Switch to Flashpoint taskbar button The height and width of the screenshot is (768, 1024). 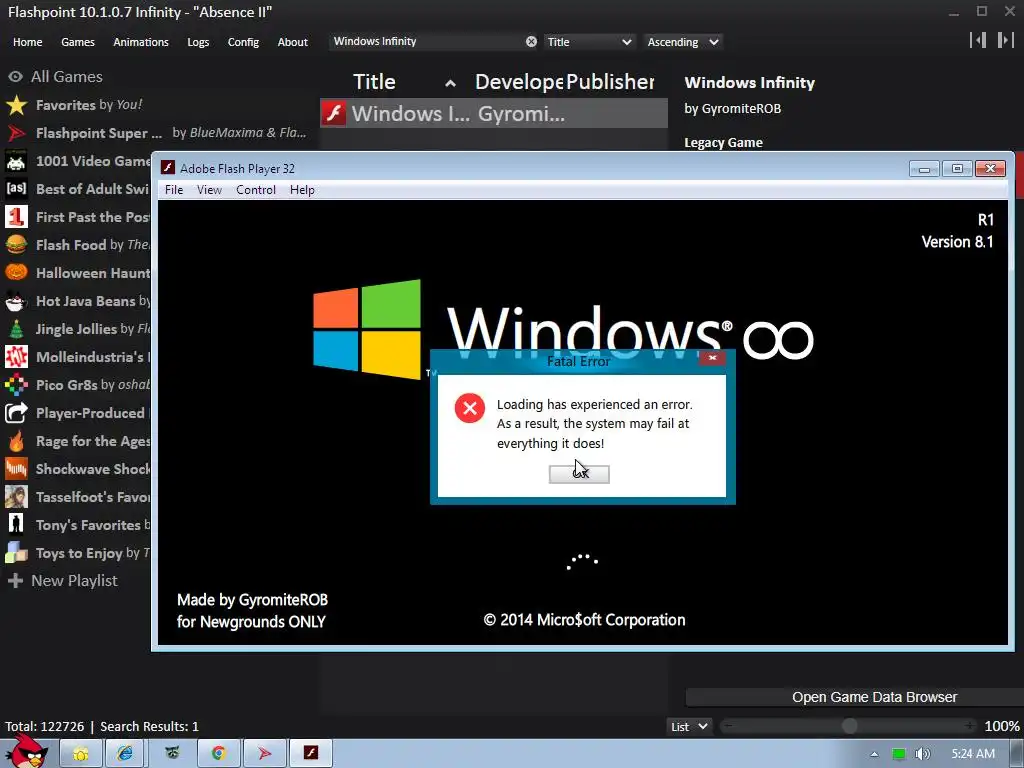click(x=264, y=753)
